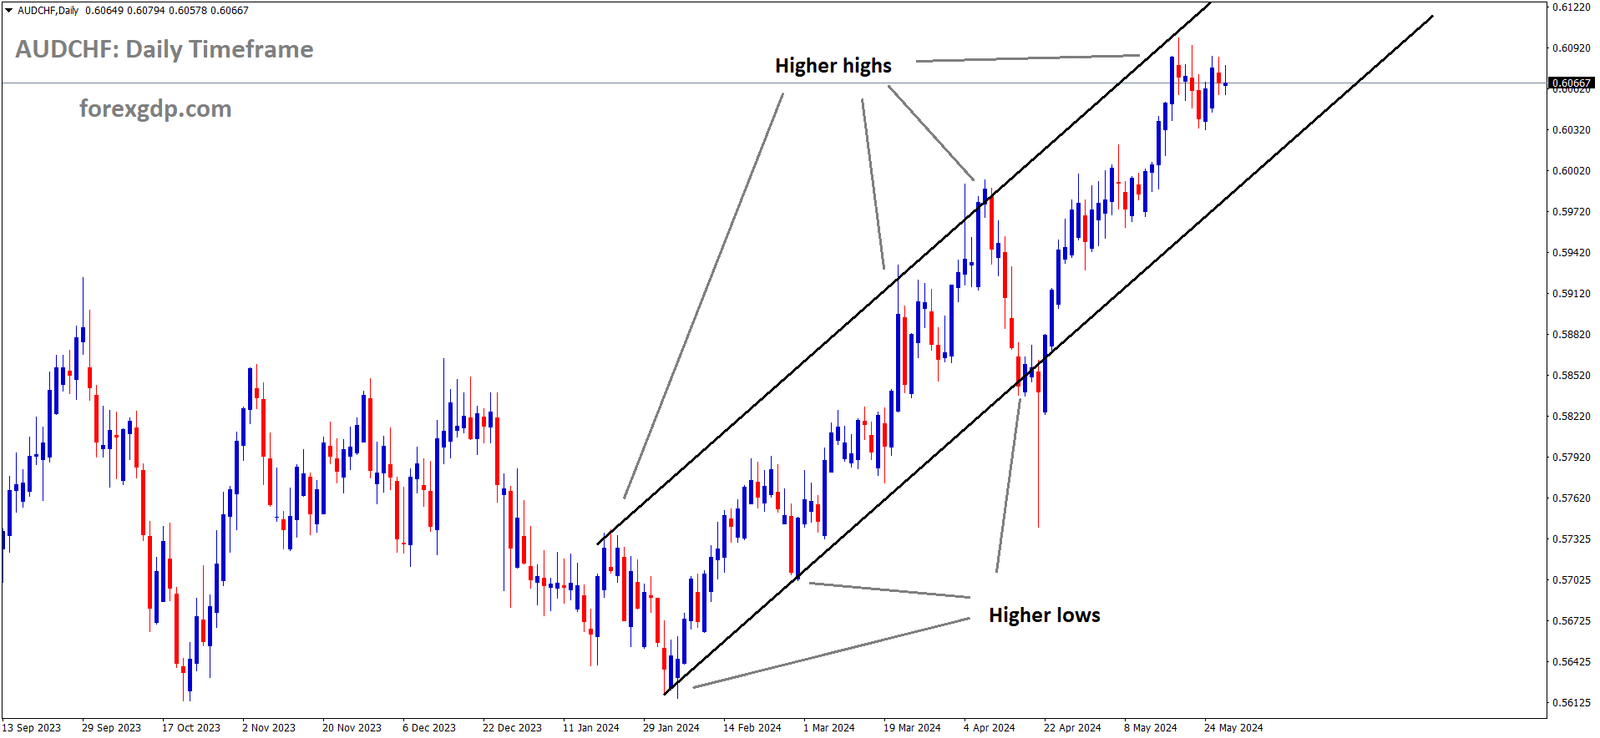Image resolution: width=1600 pixels, height=738 pixels.
Task: Click the 13 Sep 2023 date label
Action: pyautogui.click(x=31, y=728)
